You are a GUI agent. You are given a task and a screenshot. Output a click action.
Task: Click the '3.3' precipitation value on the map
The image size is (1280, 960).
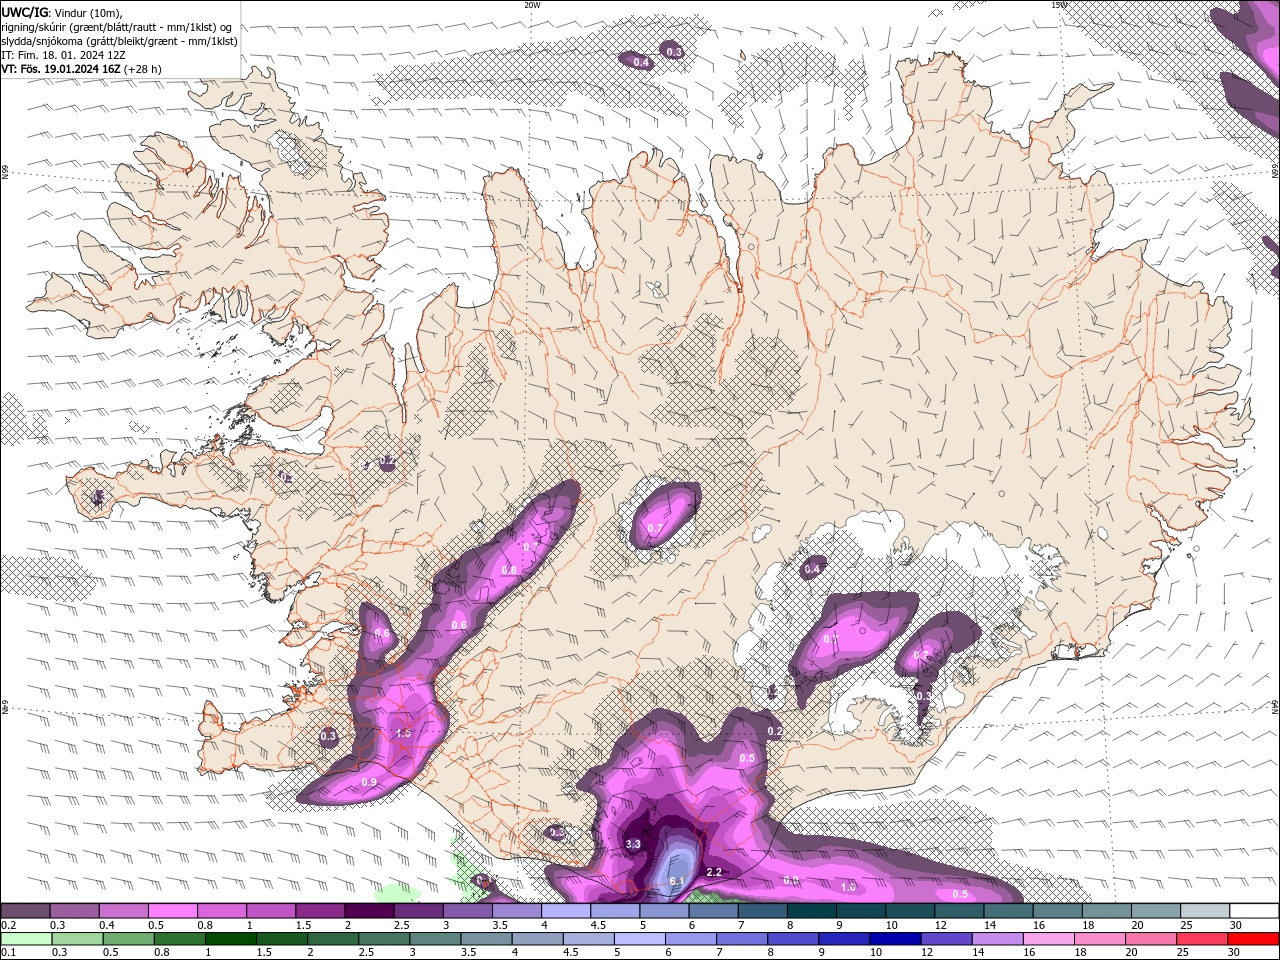coord(633,844)
